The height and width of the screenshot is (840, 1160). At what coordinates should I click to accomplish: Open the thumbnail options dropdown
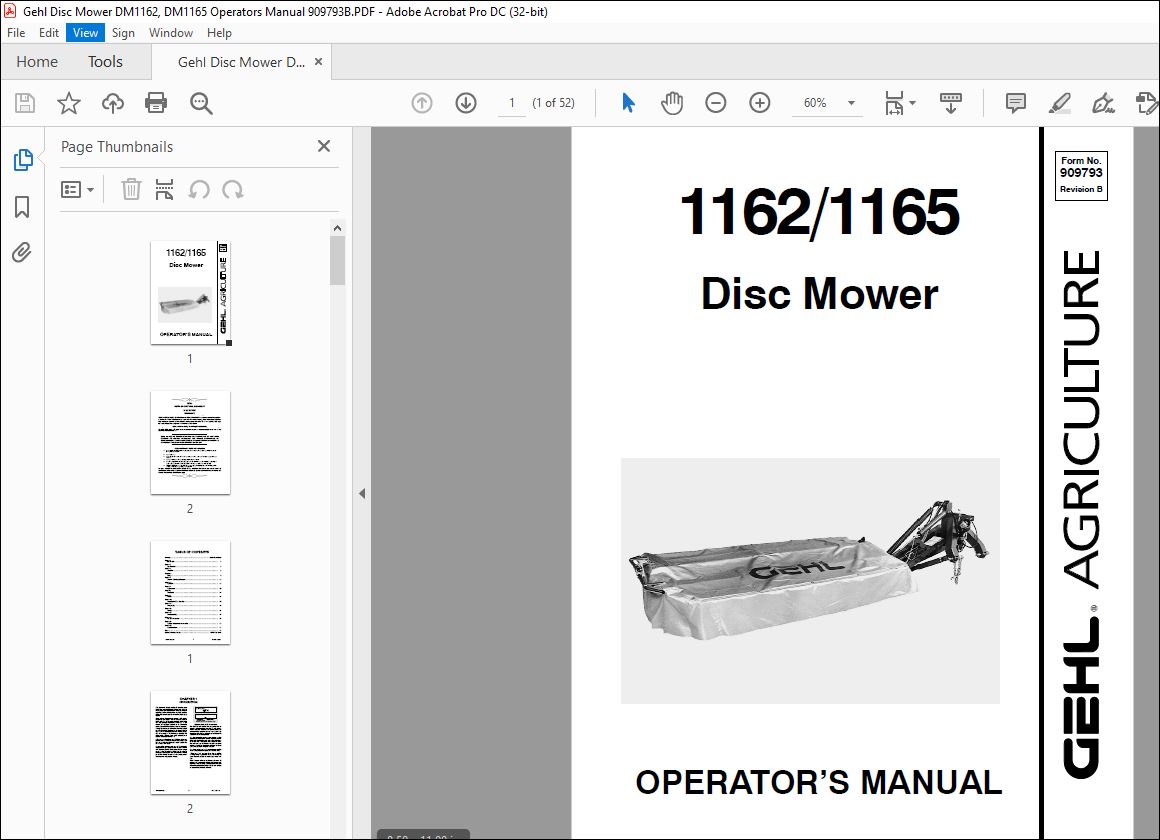(77, 189)
